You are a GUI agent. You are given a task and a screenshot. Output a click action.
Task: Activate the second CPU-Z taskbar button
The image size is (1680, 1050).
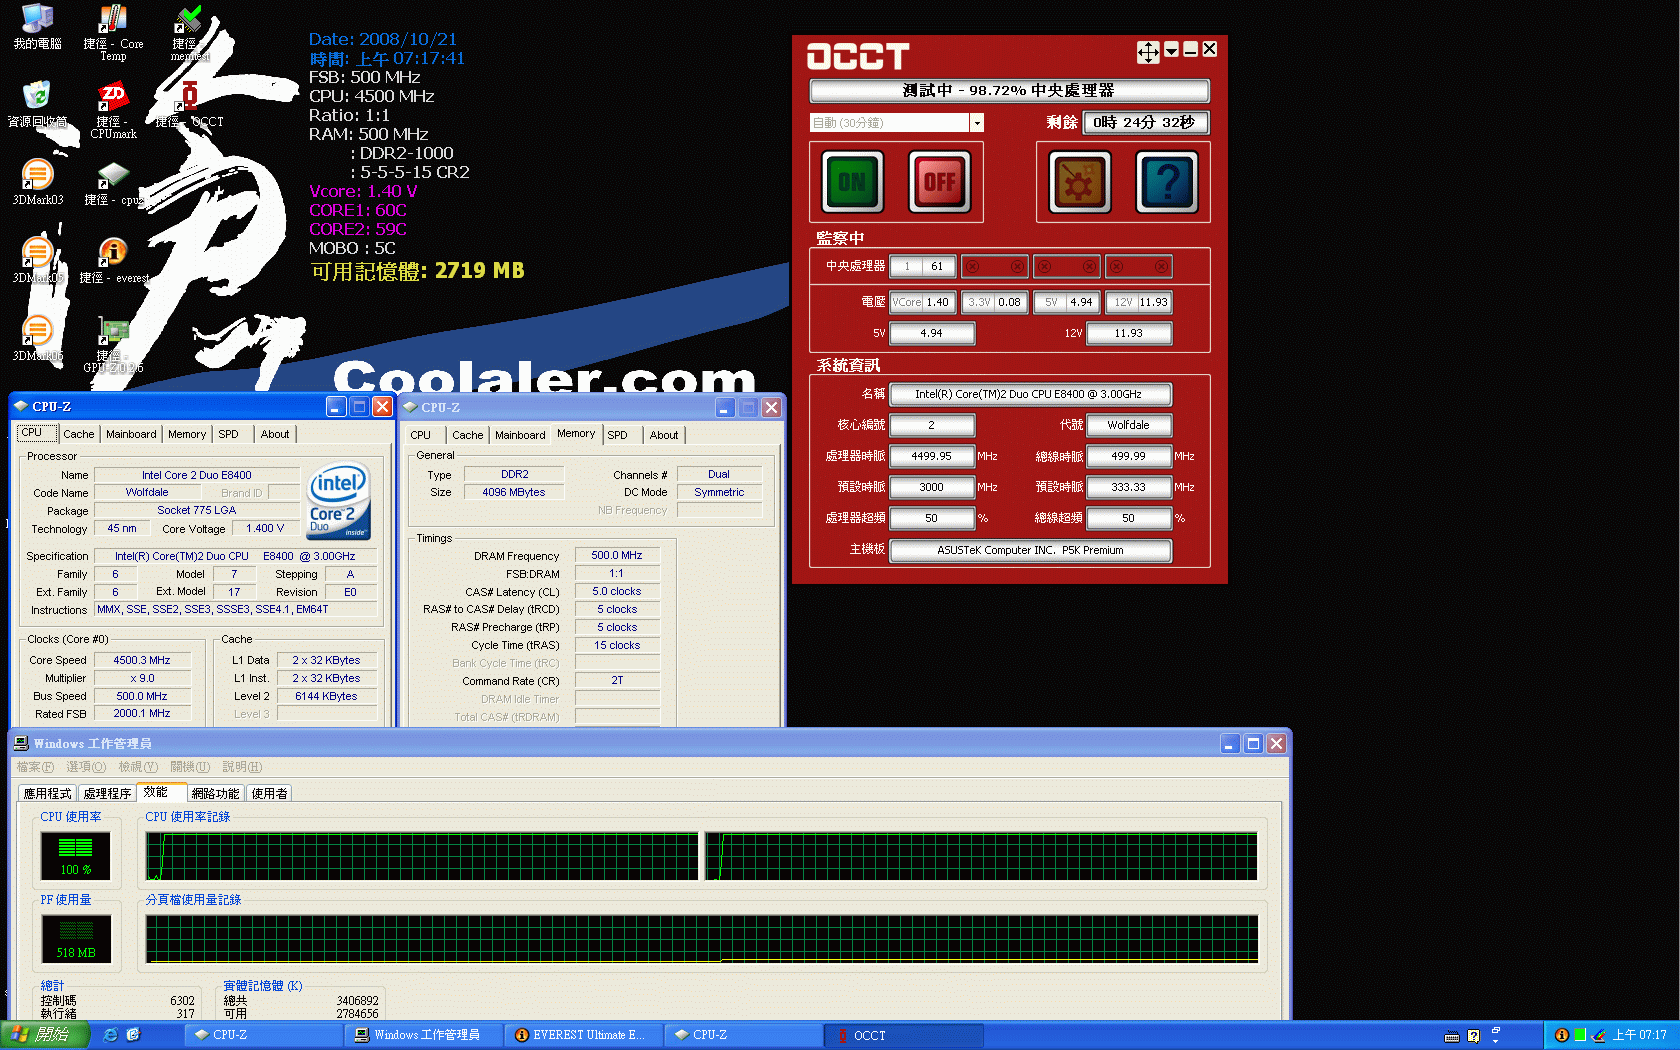click(743, 1035)
